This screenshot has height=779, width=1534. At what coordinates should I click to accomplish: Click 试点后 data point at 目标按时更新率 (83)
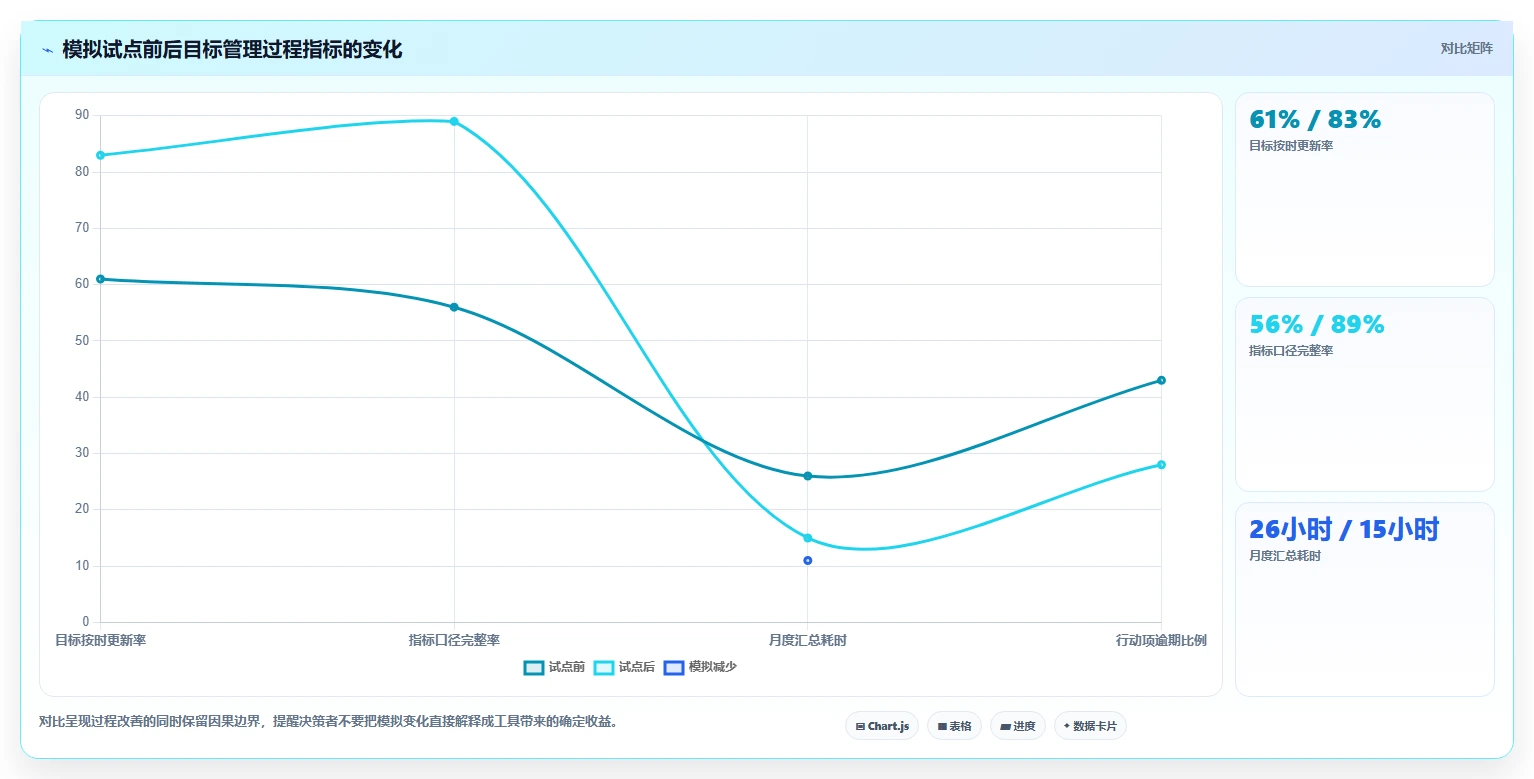(x=100, y=155)
